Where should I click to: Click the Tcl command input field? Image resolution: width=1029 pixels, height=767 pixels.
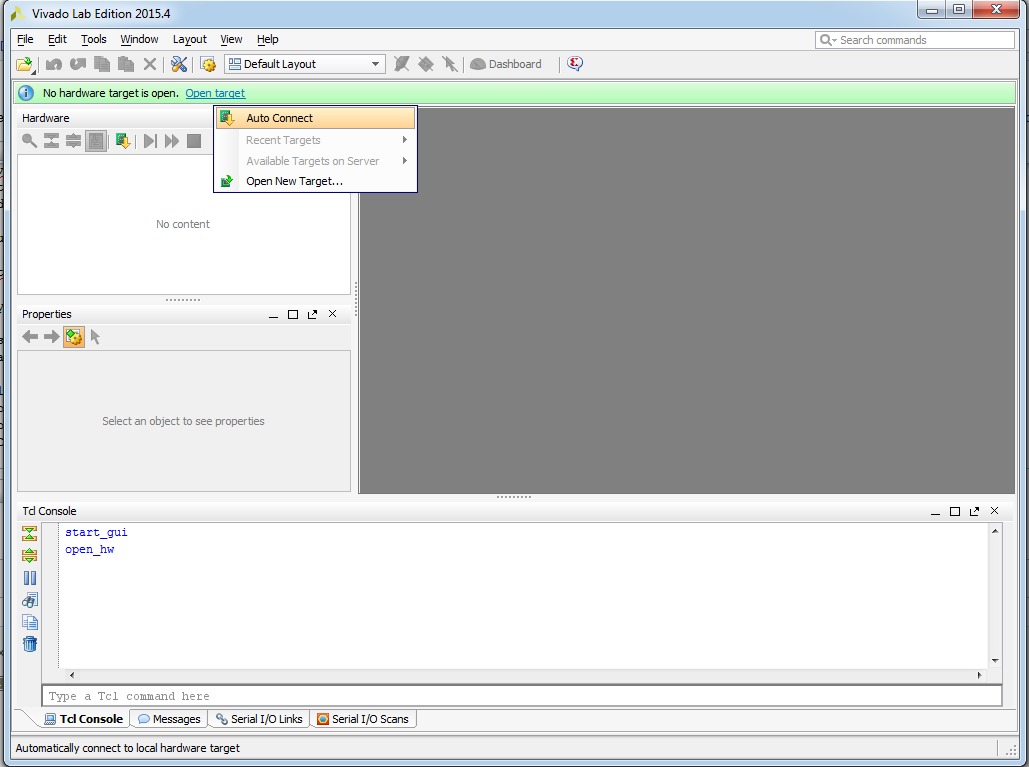click(x=522, y=696)
